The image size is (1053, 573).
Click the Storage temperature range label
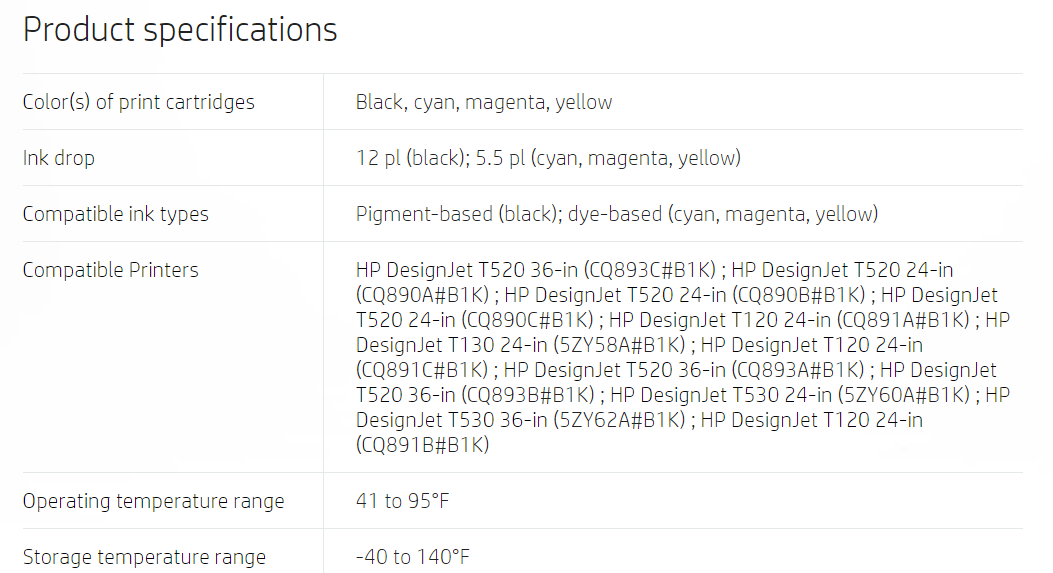[144, 557]
